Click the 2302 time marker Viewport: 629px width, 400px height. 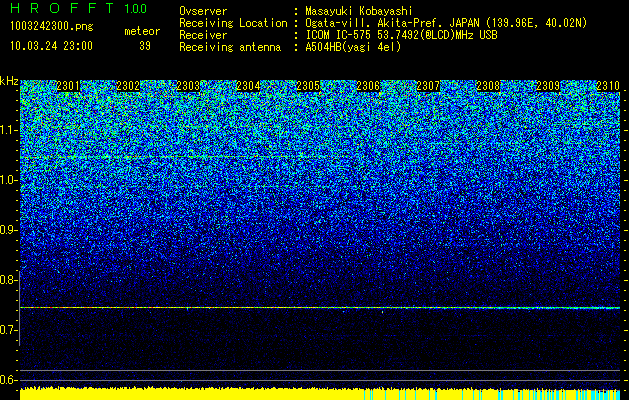[128, 86]
